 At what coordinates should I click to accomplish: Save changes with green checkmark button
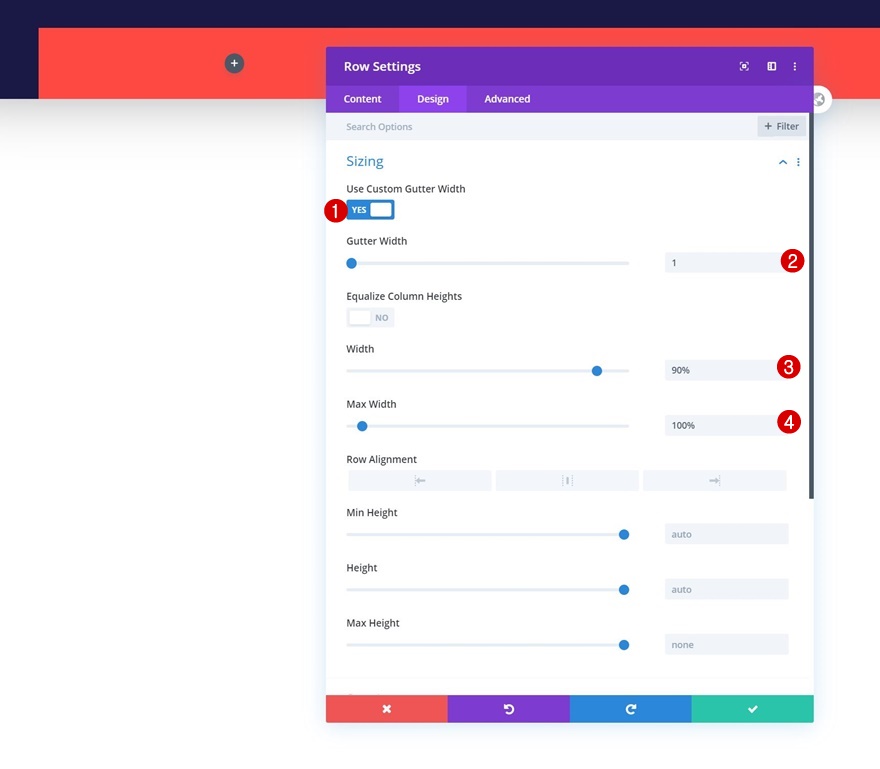(x=753, y=709)
